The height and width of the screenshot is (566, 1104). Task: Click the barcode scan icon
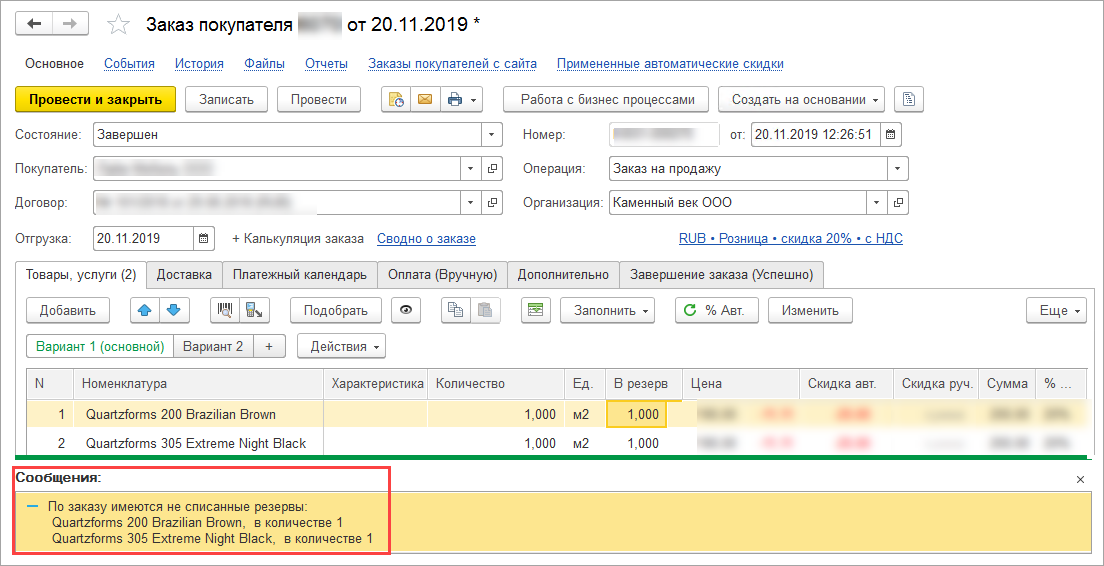coord(225,310)
